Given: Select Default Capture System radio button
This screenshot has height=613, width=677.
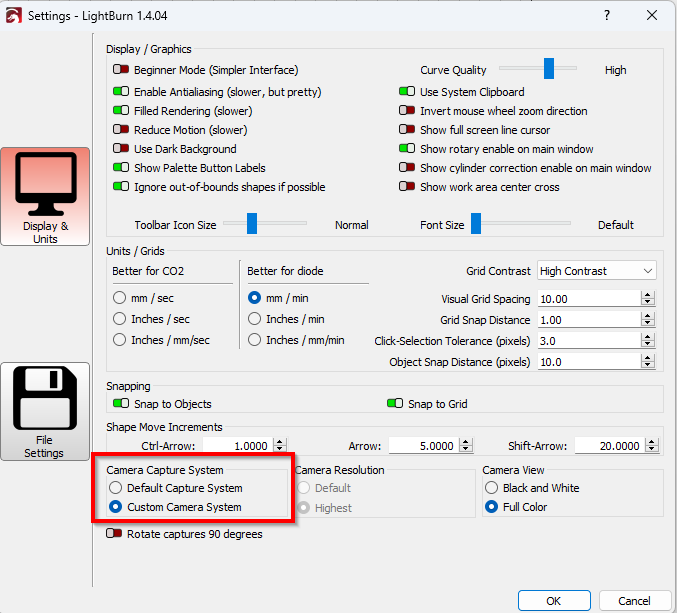Looking at the screenshot, I should click(116, 488).
